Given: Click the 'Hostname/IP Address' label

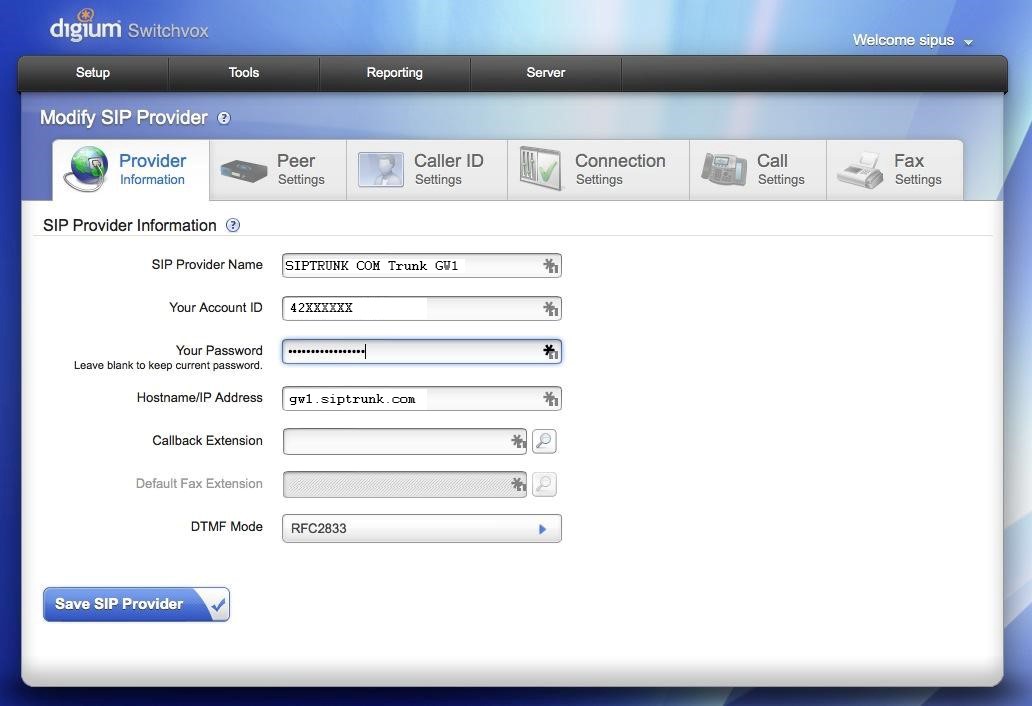Looking at the screenshot, I should pyautogui.click(x=199, y=398).
